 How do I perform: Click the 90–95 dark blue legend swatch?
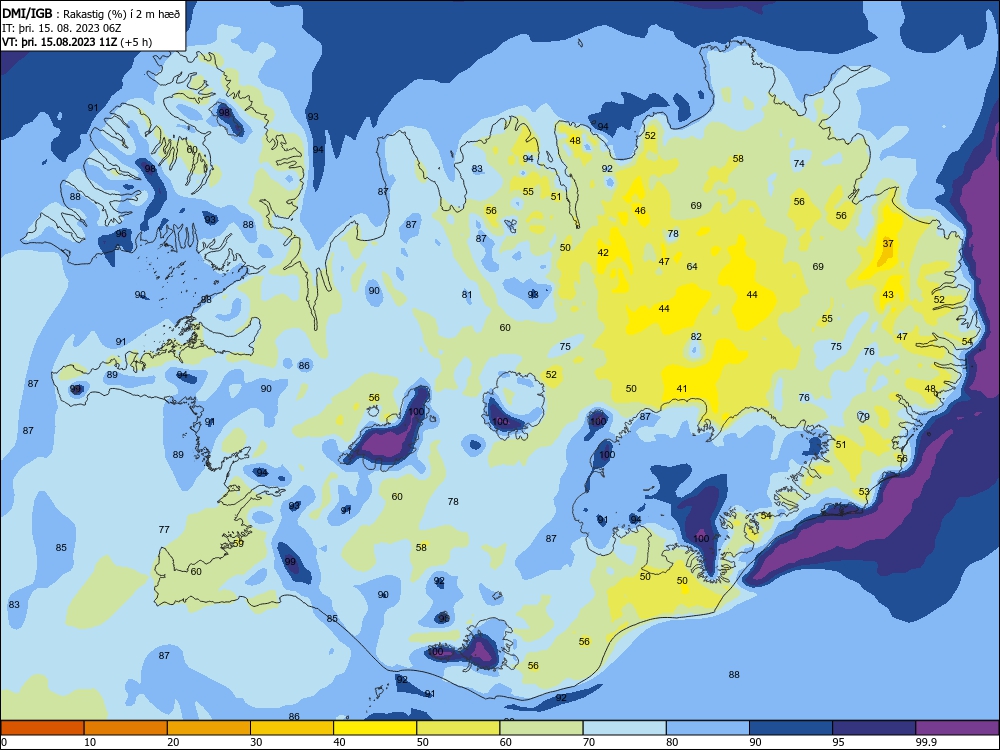[x=791, y=728]
